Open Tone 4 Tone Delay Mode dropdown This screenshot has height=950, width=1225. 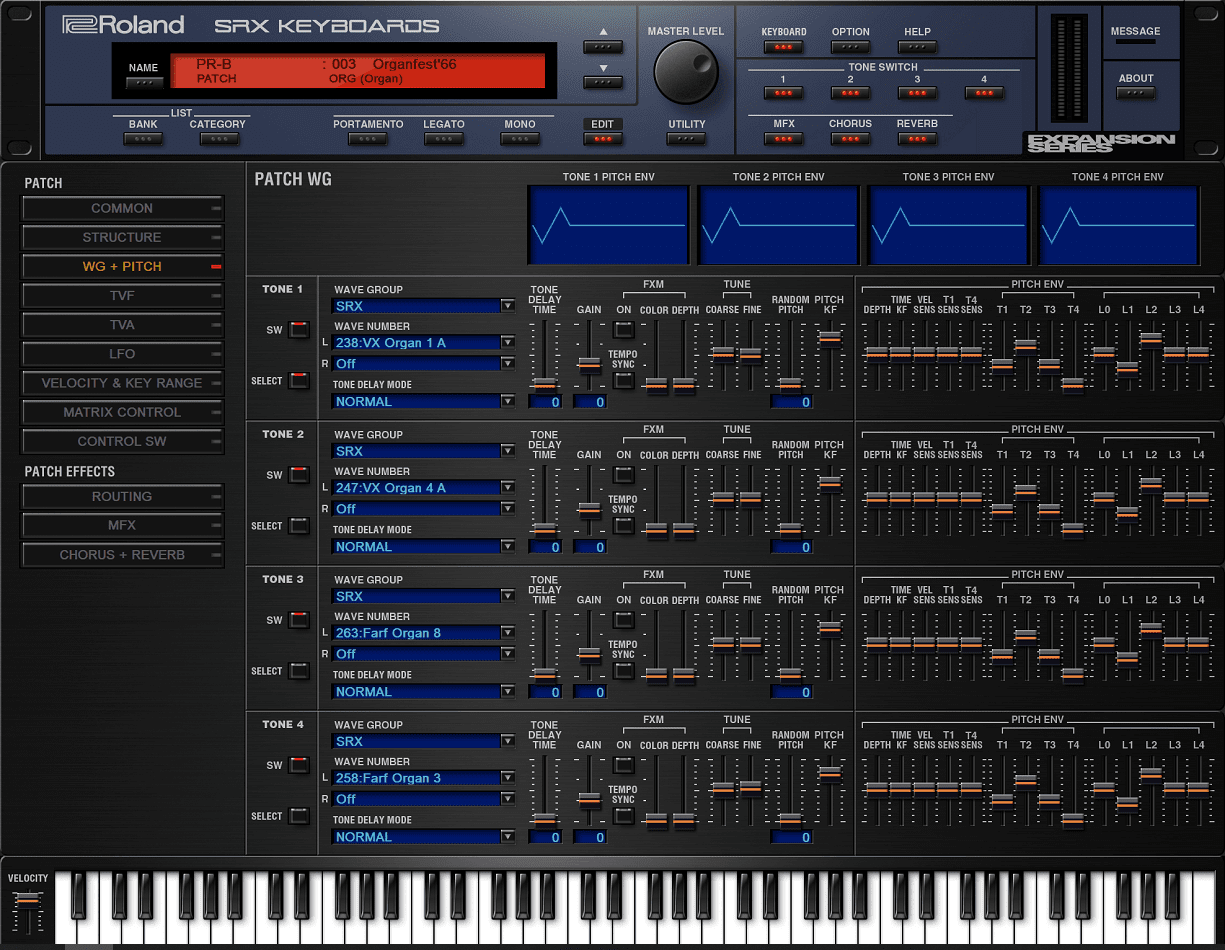(x=424, y=836)
